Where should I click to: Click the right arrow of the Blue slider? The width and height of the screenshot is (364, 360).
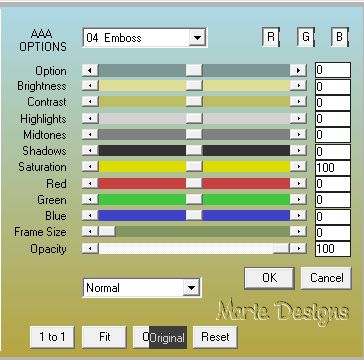coord(298,215)
